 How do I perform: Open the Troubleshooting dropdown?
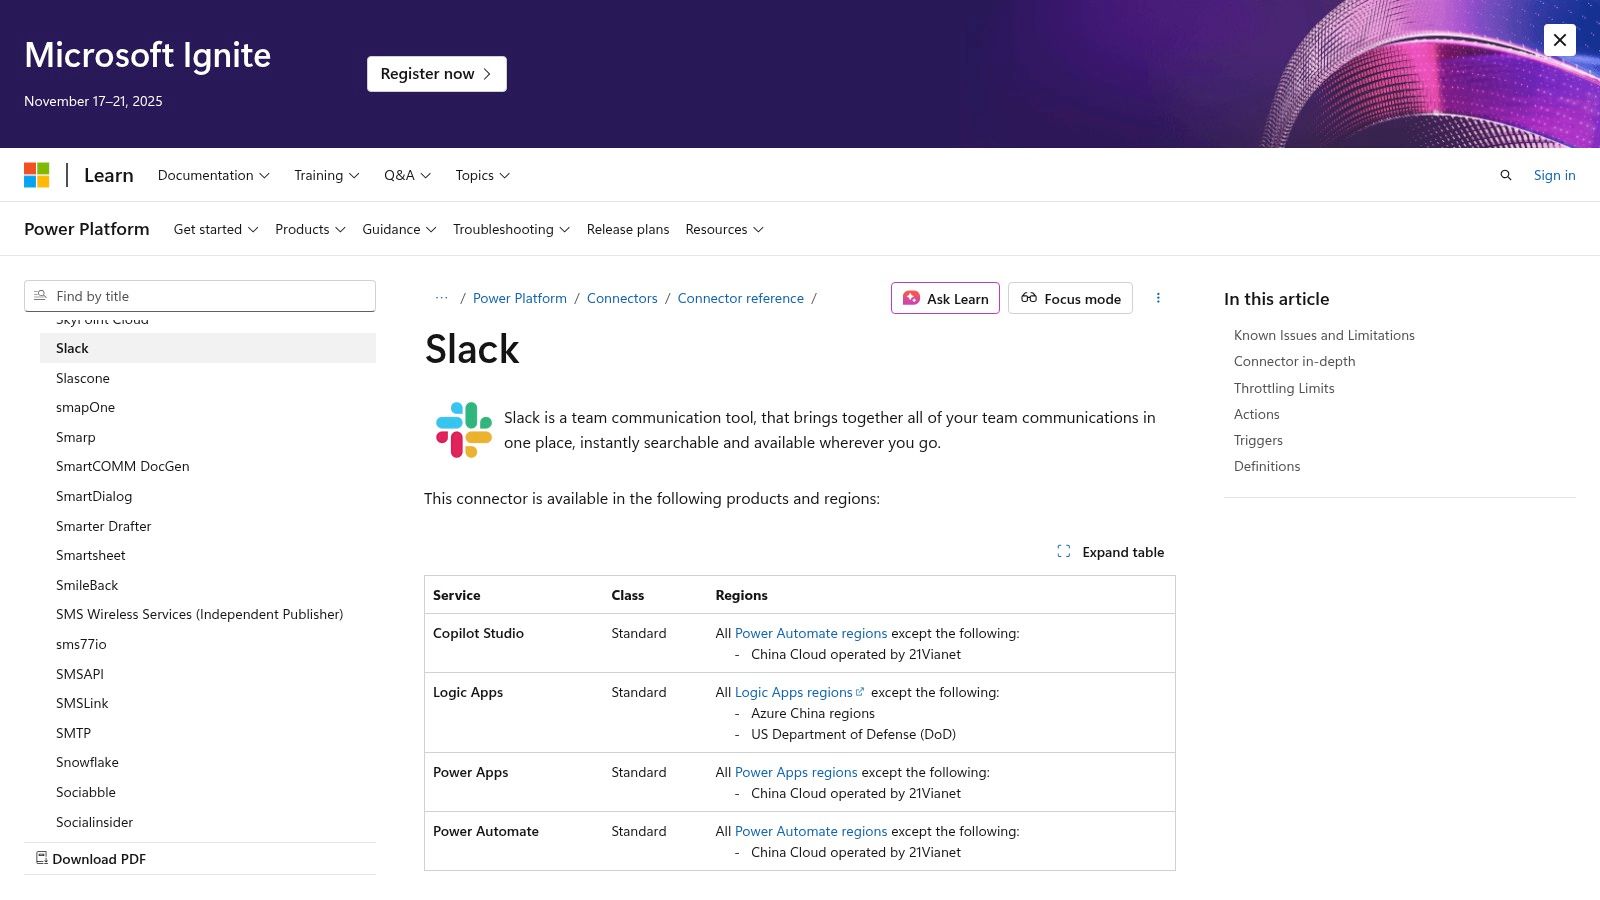[x=510, y=229]
